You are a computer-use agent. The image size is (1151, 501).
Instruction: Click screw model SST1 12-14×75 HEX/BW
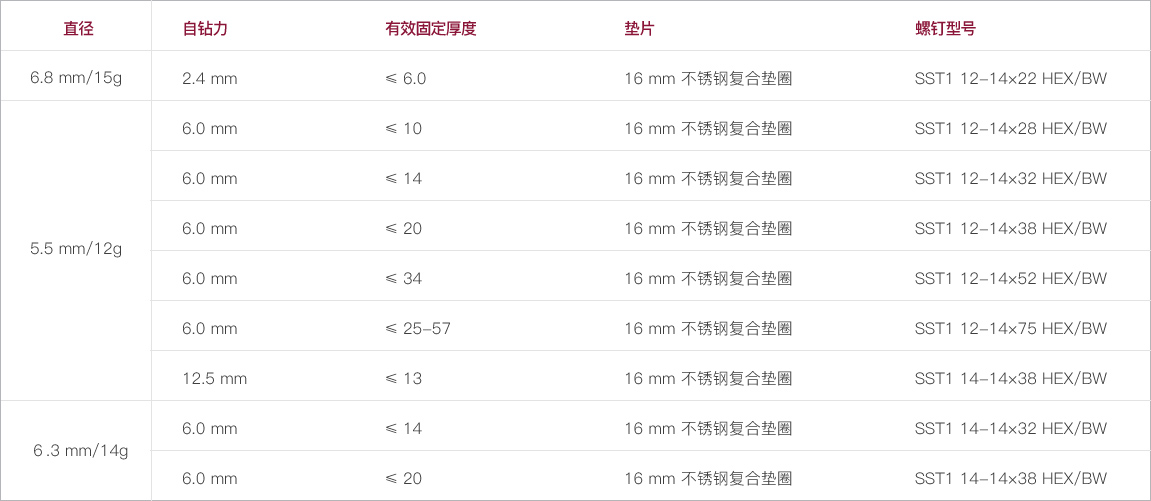coord(1011,329)
